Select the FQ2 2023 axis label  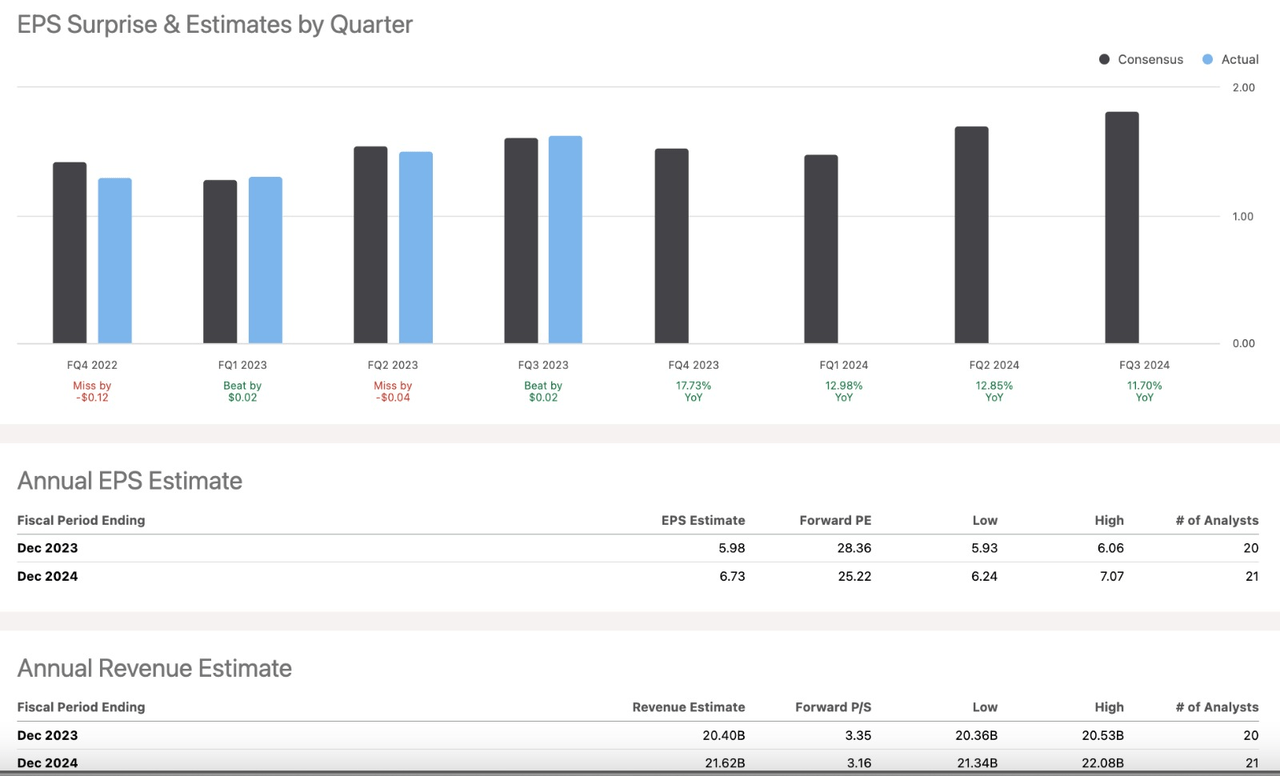point(393,365)
